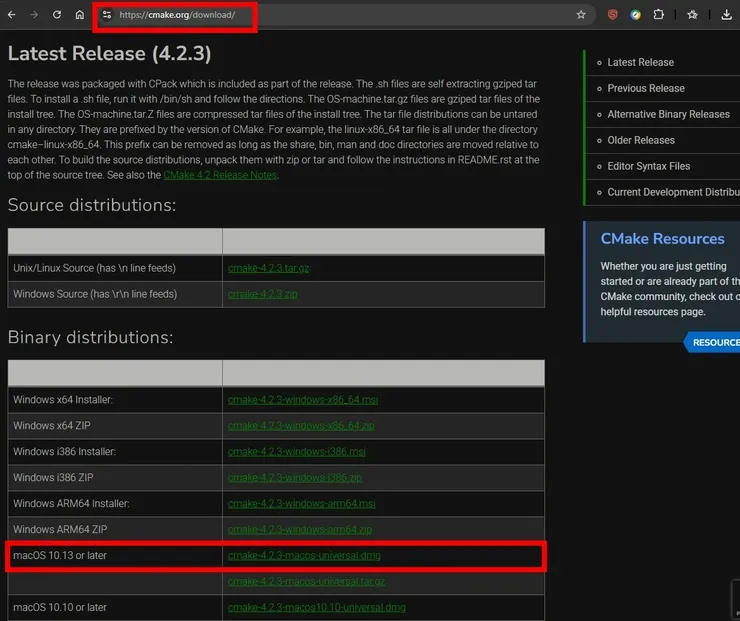The image size is (740, 621).
Task: Click the browser forward arrow
Action: pos(34,15)
